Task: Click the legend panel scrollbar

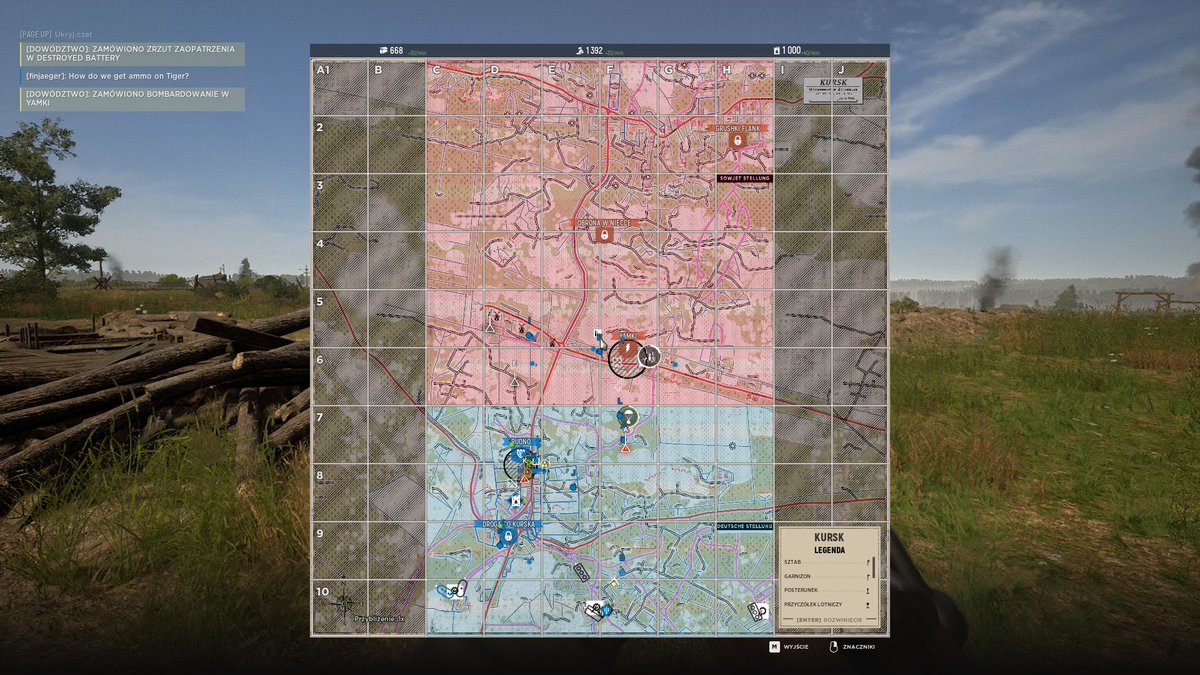Action: (875, 568)
